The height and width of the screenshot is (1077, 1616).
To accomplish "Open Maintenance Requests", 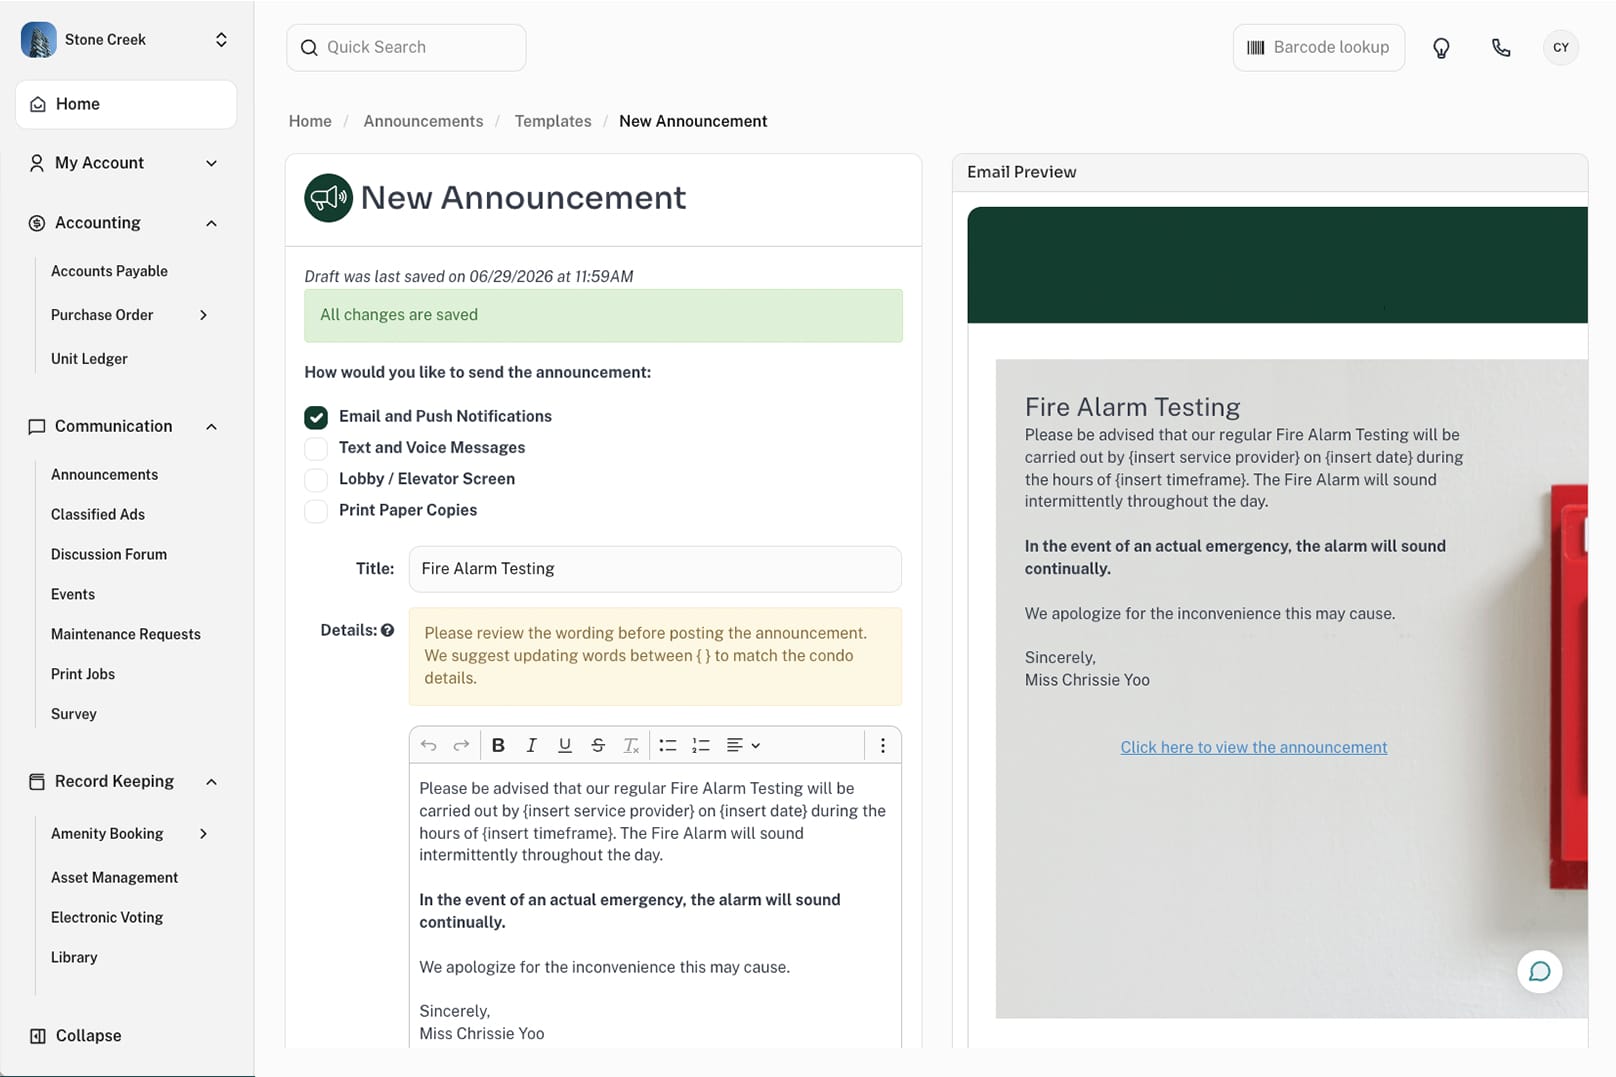I will [126, 634].
